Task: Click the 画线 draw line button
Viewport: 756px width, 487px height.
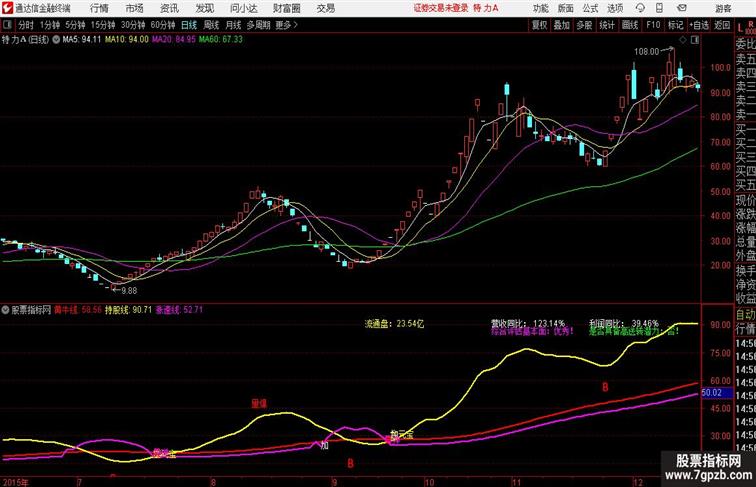Action: pos(630,25)
